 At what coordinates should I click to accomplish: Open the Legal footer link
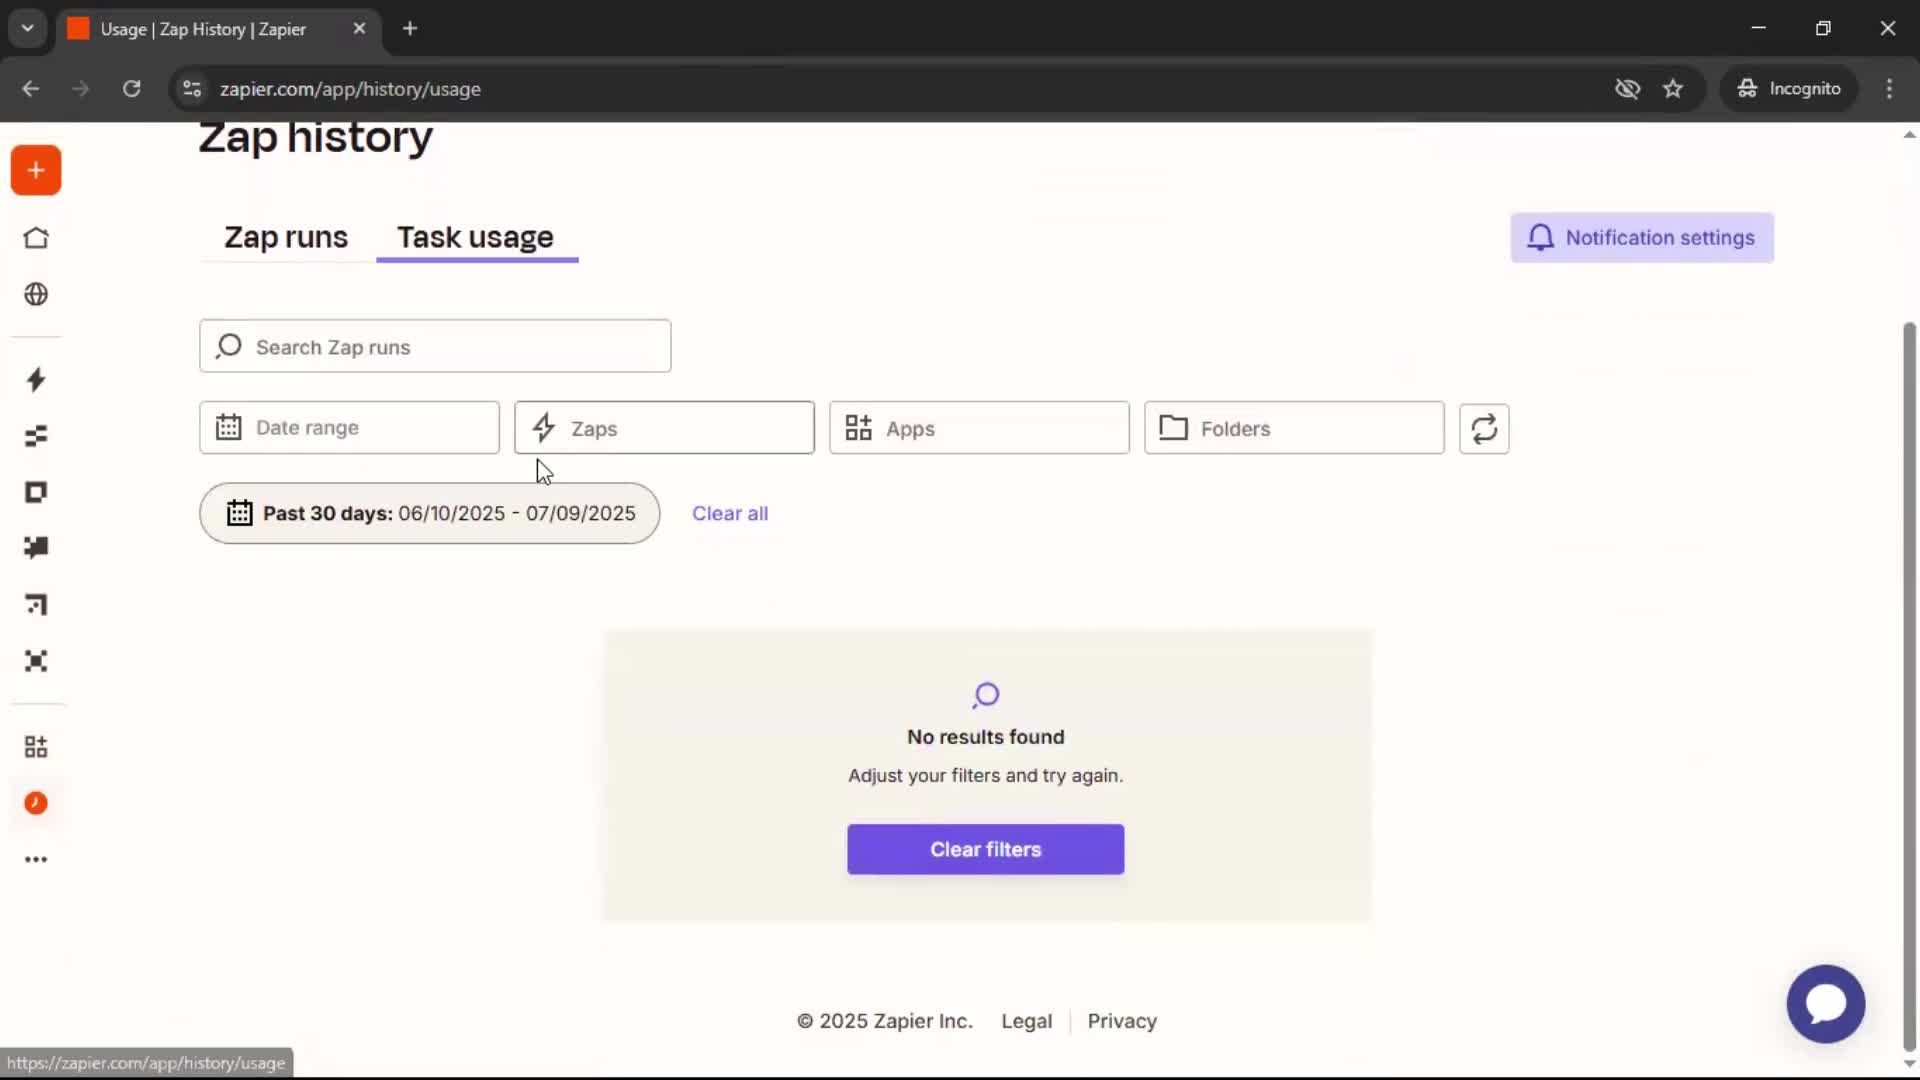[x=1026, y=1021]
